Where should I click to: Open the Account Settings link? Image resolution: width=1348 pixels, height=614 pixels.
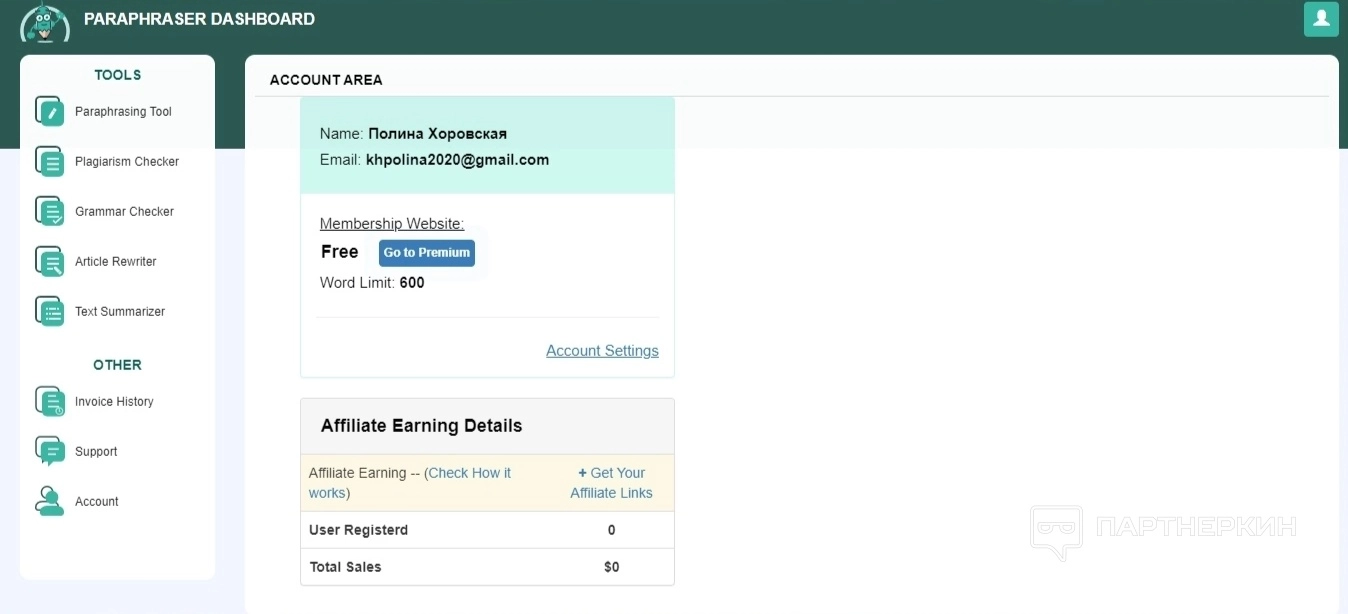(x=602, y=351)
